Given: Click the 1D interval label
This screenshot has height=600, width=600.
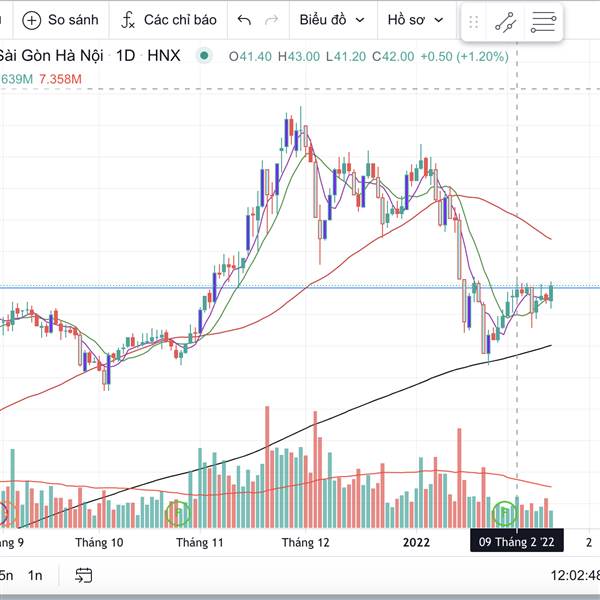Looking at the screenshot, I should tap(126, 56).
